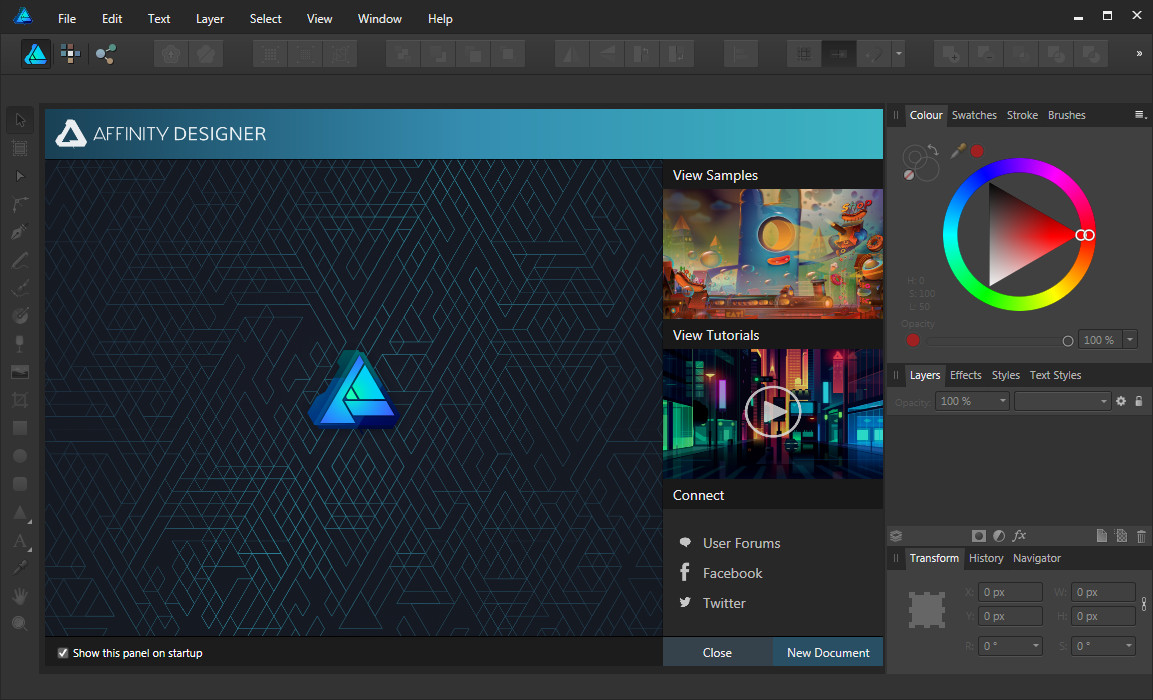Screen dimensions: 1153x700
Task: Open the Layer menu
Action: click(210, 18)
